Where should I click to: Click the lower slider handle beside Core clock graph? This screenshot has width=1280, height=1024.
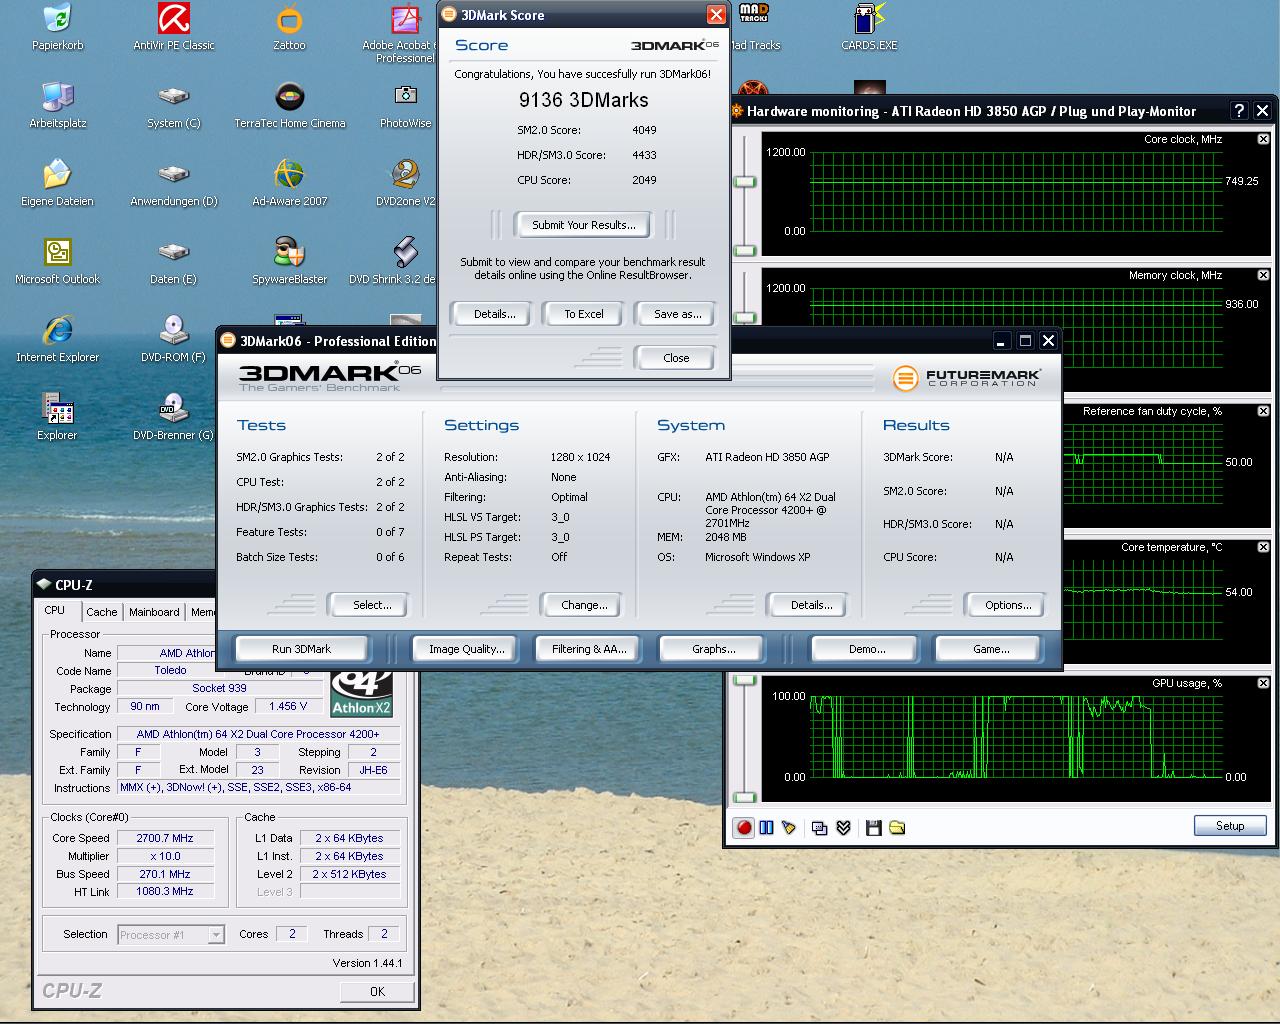coord(745,251)
